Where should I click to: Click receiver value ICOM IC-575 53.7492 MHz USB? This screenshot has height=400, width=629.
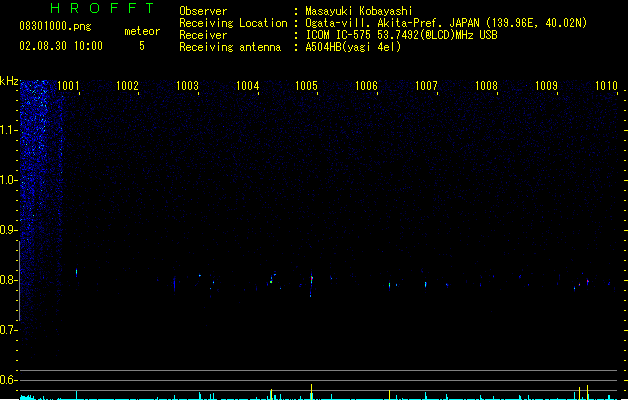401,35
